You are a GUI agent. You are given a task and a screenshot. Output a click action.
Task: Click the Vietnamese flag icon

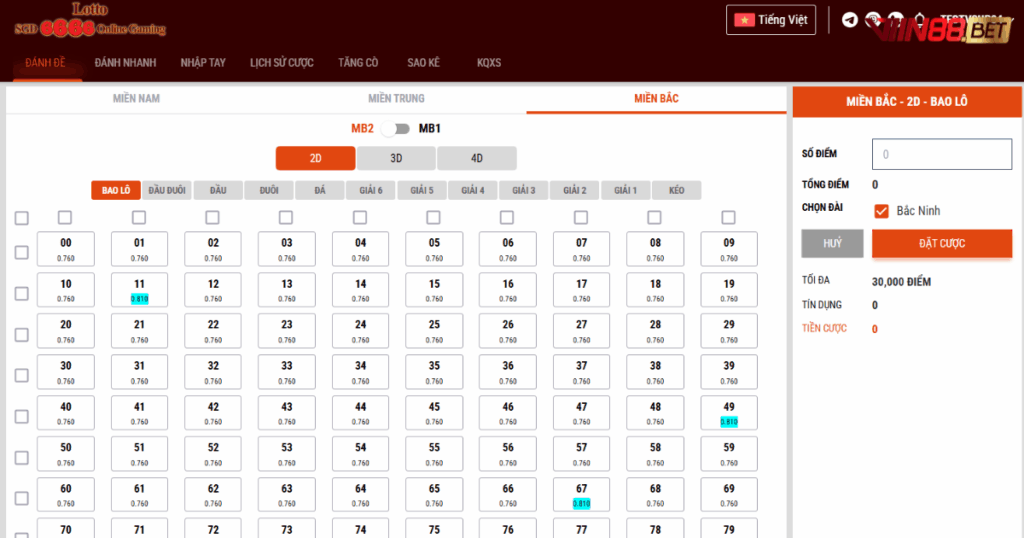(x=744, y=20)
